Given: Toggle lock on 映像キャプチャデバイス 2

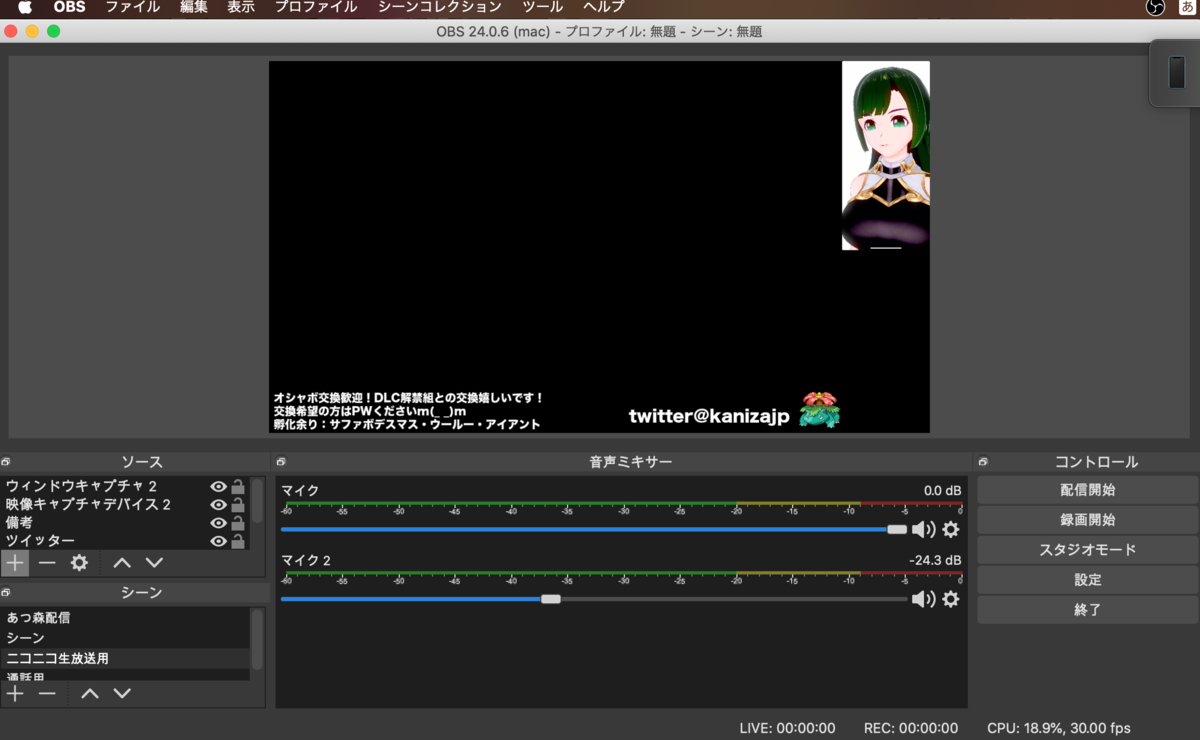Looking at the screenshot, I should [x=238, y=505].
